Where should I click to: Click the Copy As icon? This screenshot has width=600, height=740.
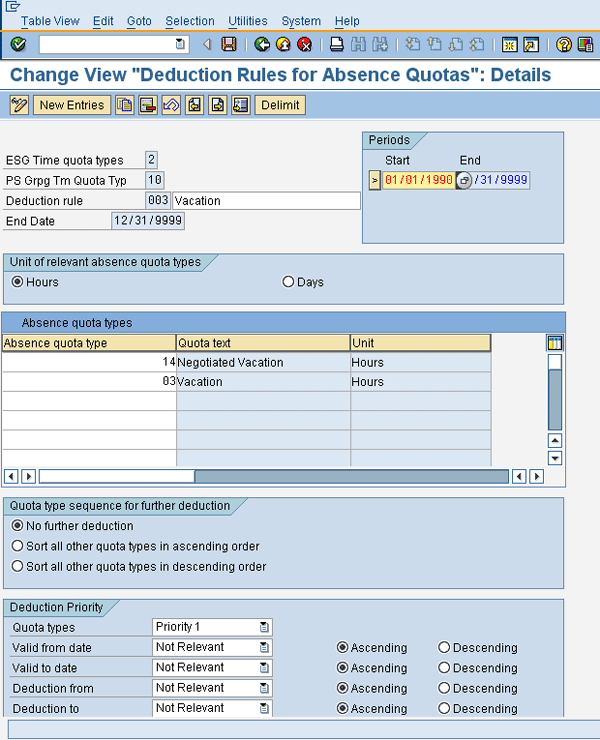click(x=125, y=105)
